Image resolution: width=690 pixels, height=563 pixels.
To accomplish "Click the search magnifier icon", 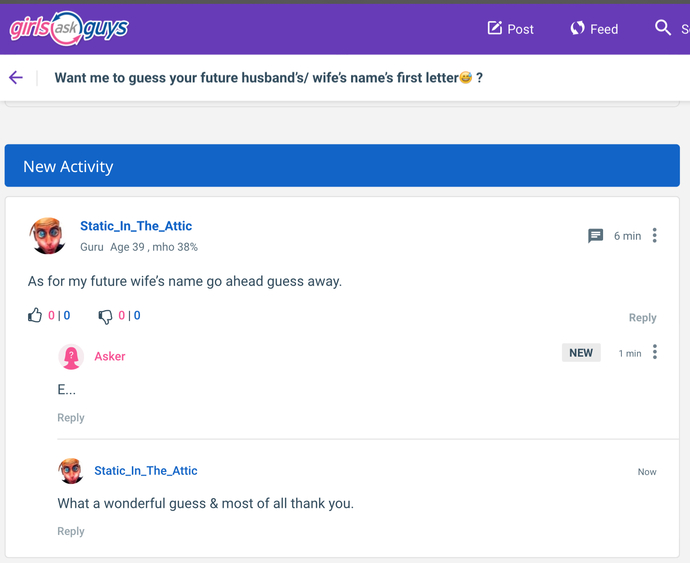I will (x=663, y=28).
